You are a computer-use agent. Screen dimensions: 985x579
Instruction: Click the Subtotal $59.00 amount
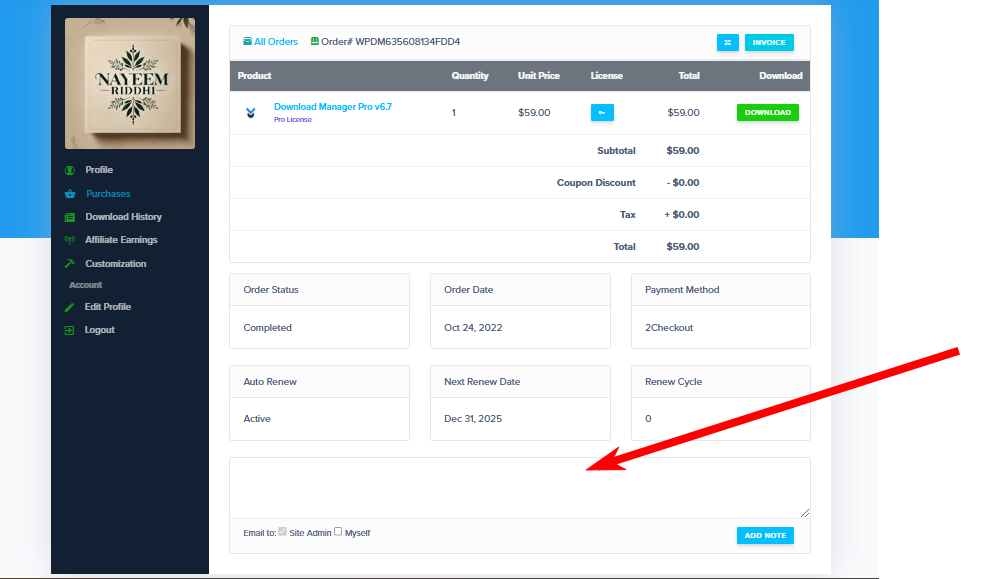point(683,151)
